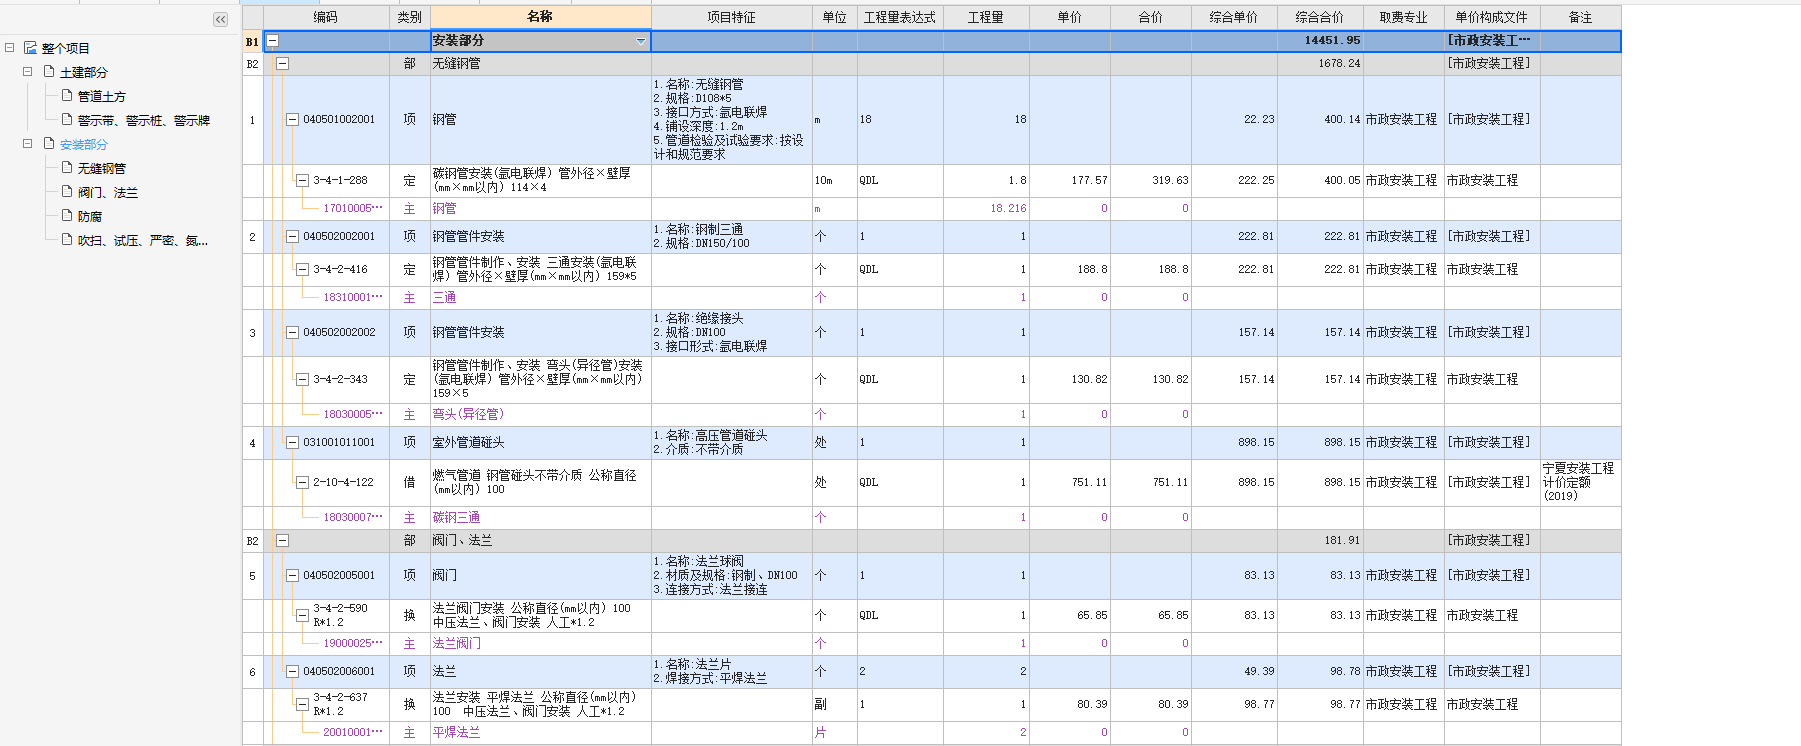1801x746 pixels.
Task: Click the 编码 column header
Action: (326, 17)
